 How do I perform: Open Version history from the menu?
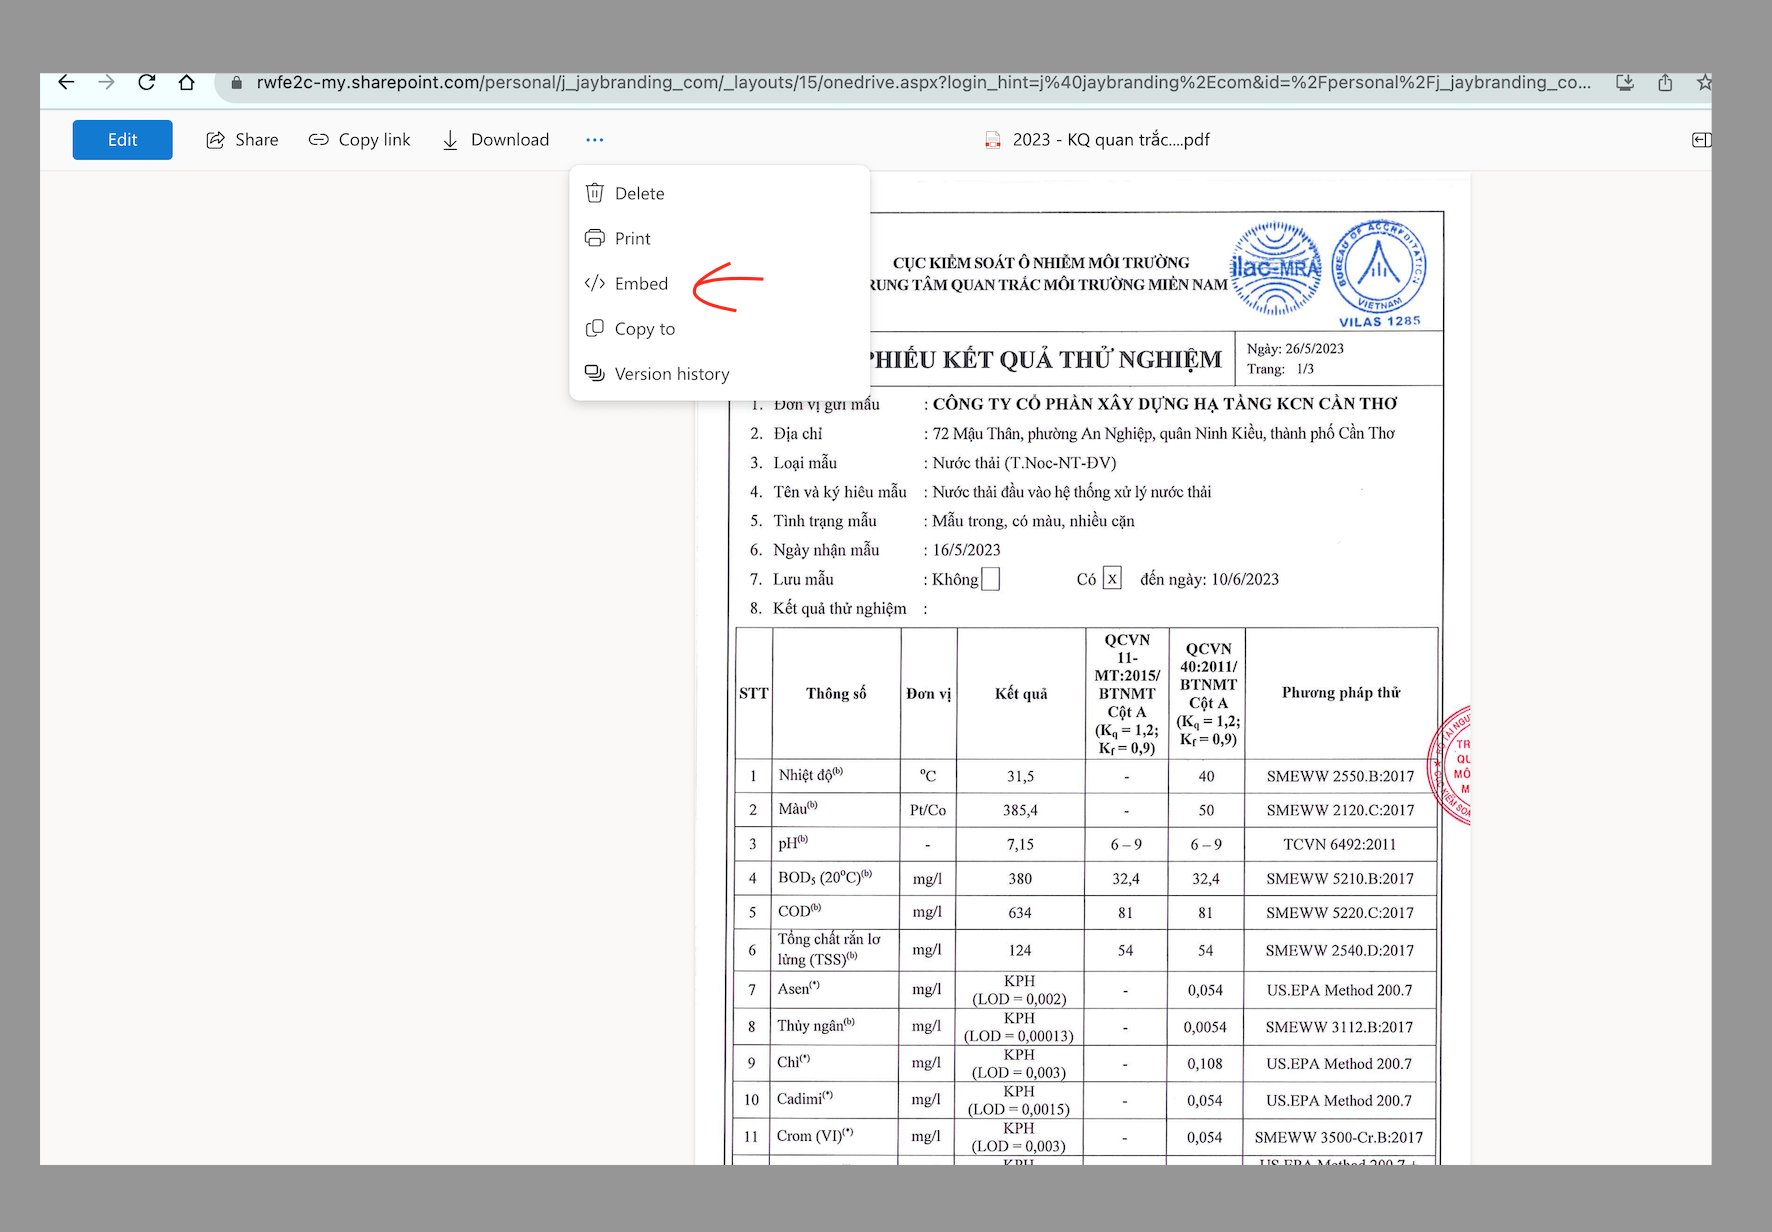(671, 374)
